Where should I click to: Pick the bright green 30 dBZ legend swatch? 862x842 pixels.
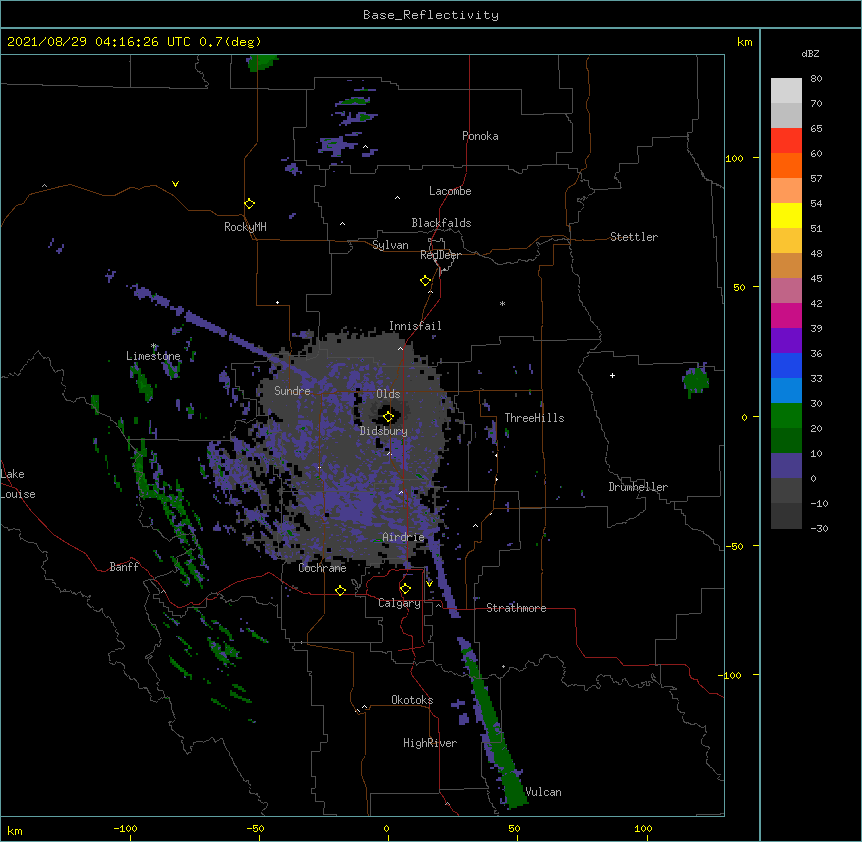click(786, 416)
